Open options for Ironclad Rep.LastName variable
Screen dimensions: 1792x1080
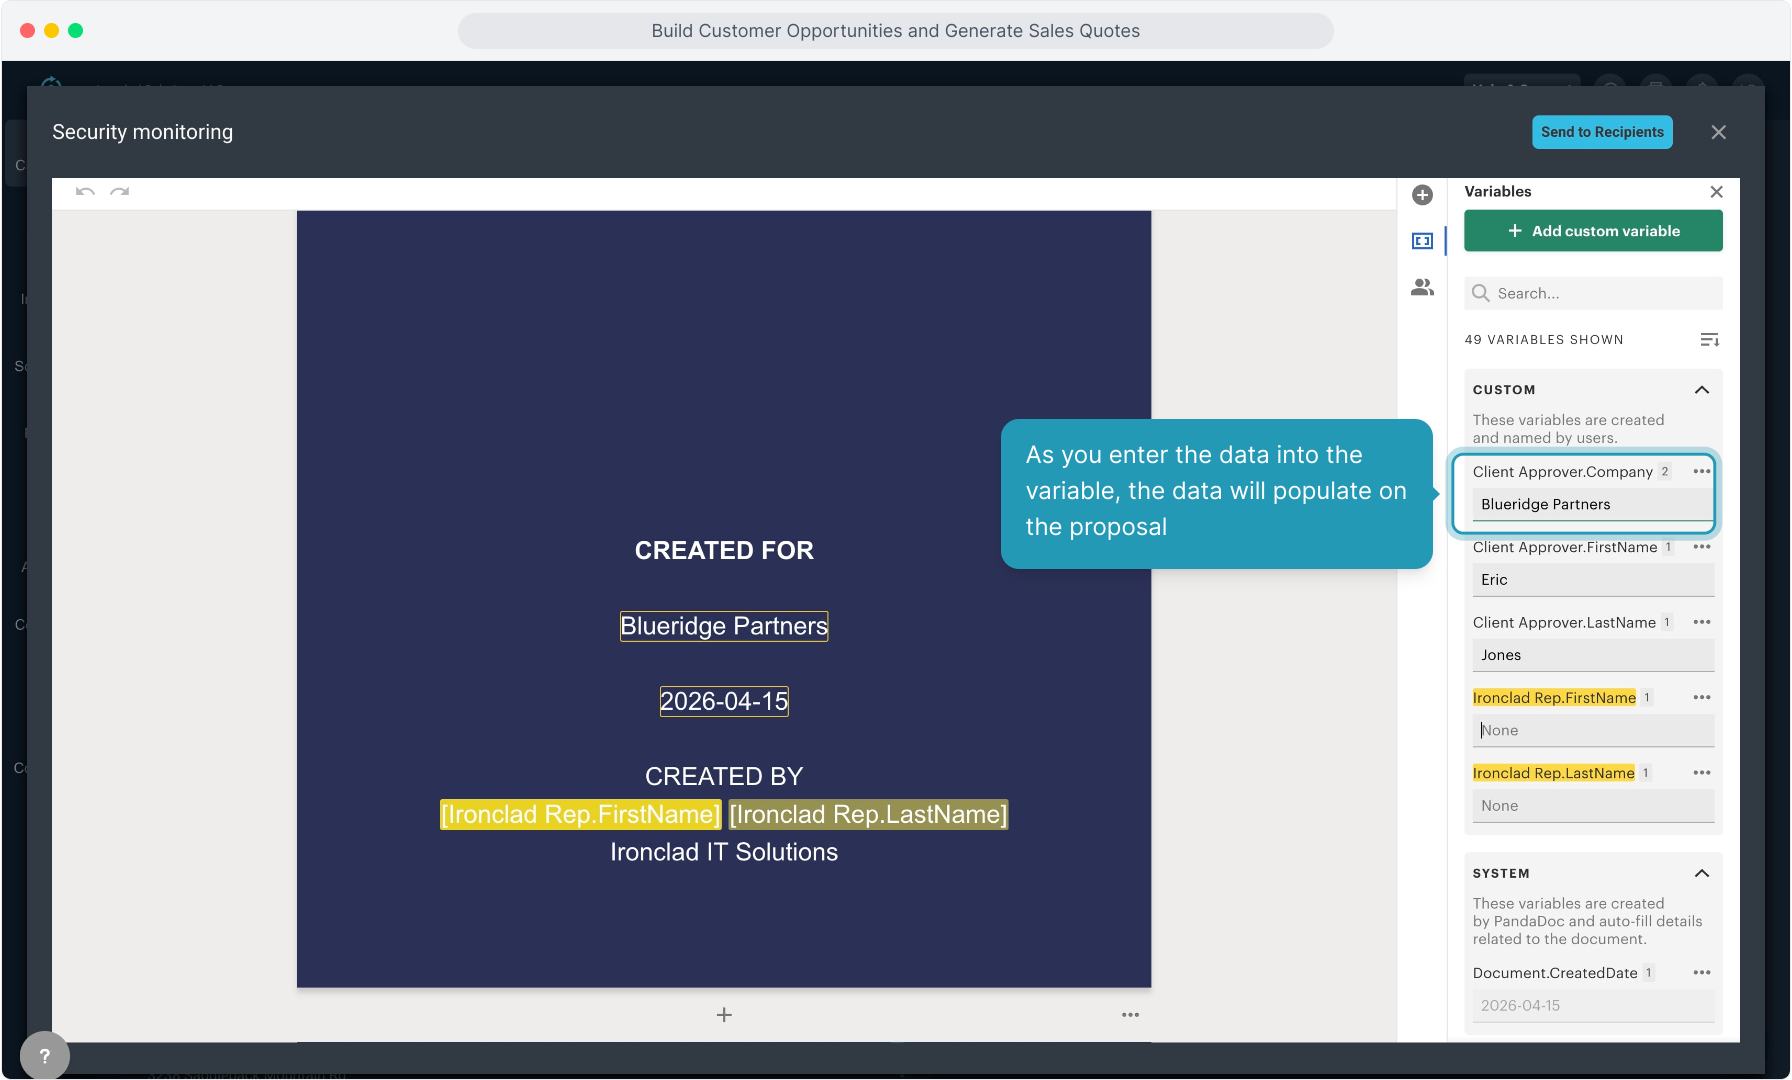1702,773
